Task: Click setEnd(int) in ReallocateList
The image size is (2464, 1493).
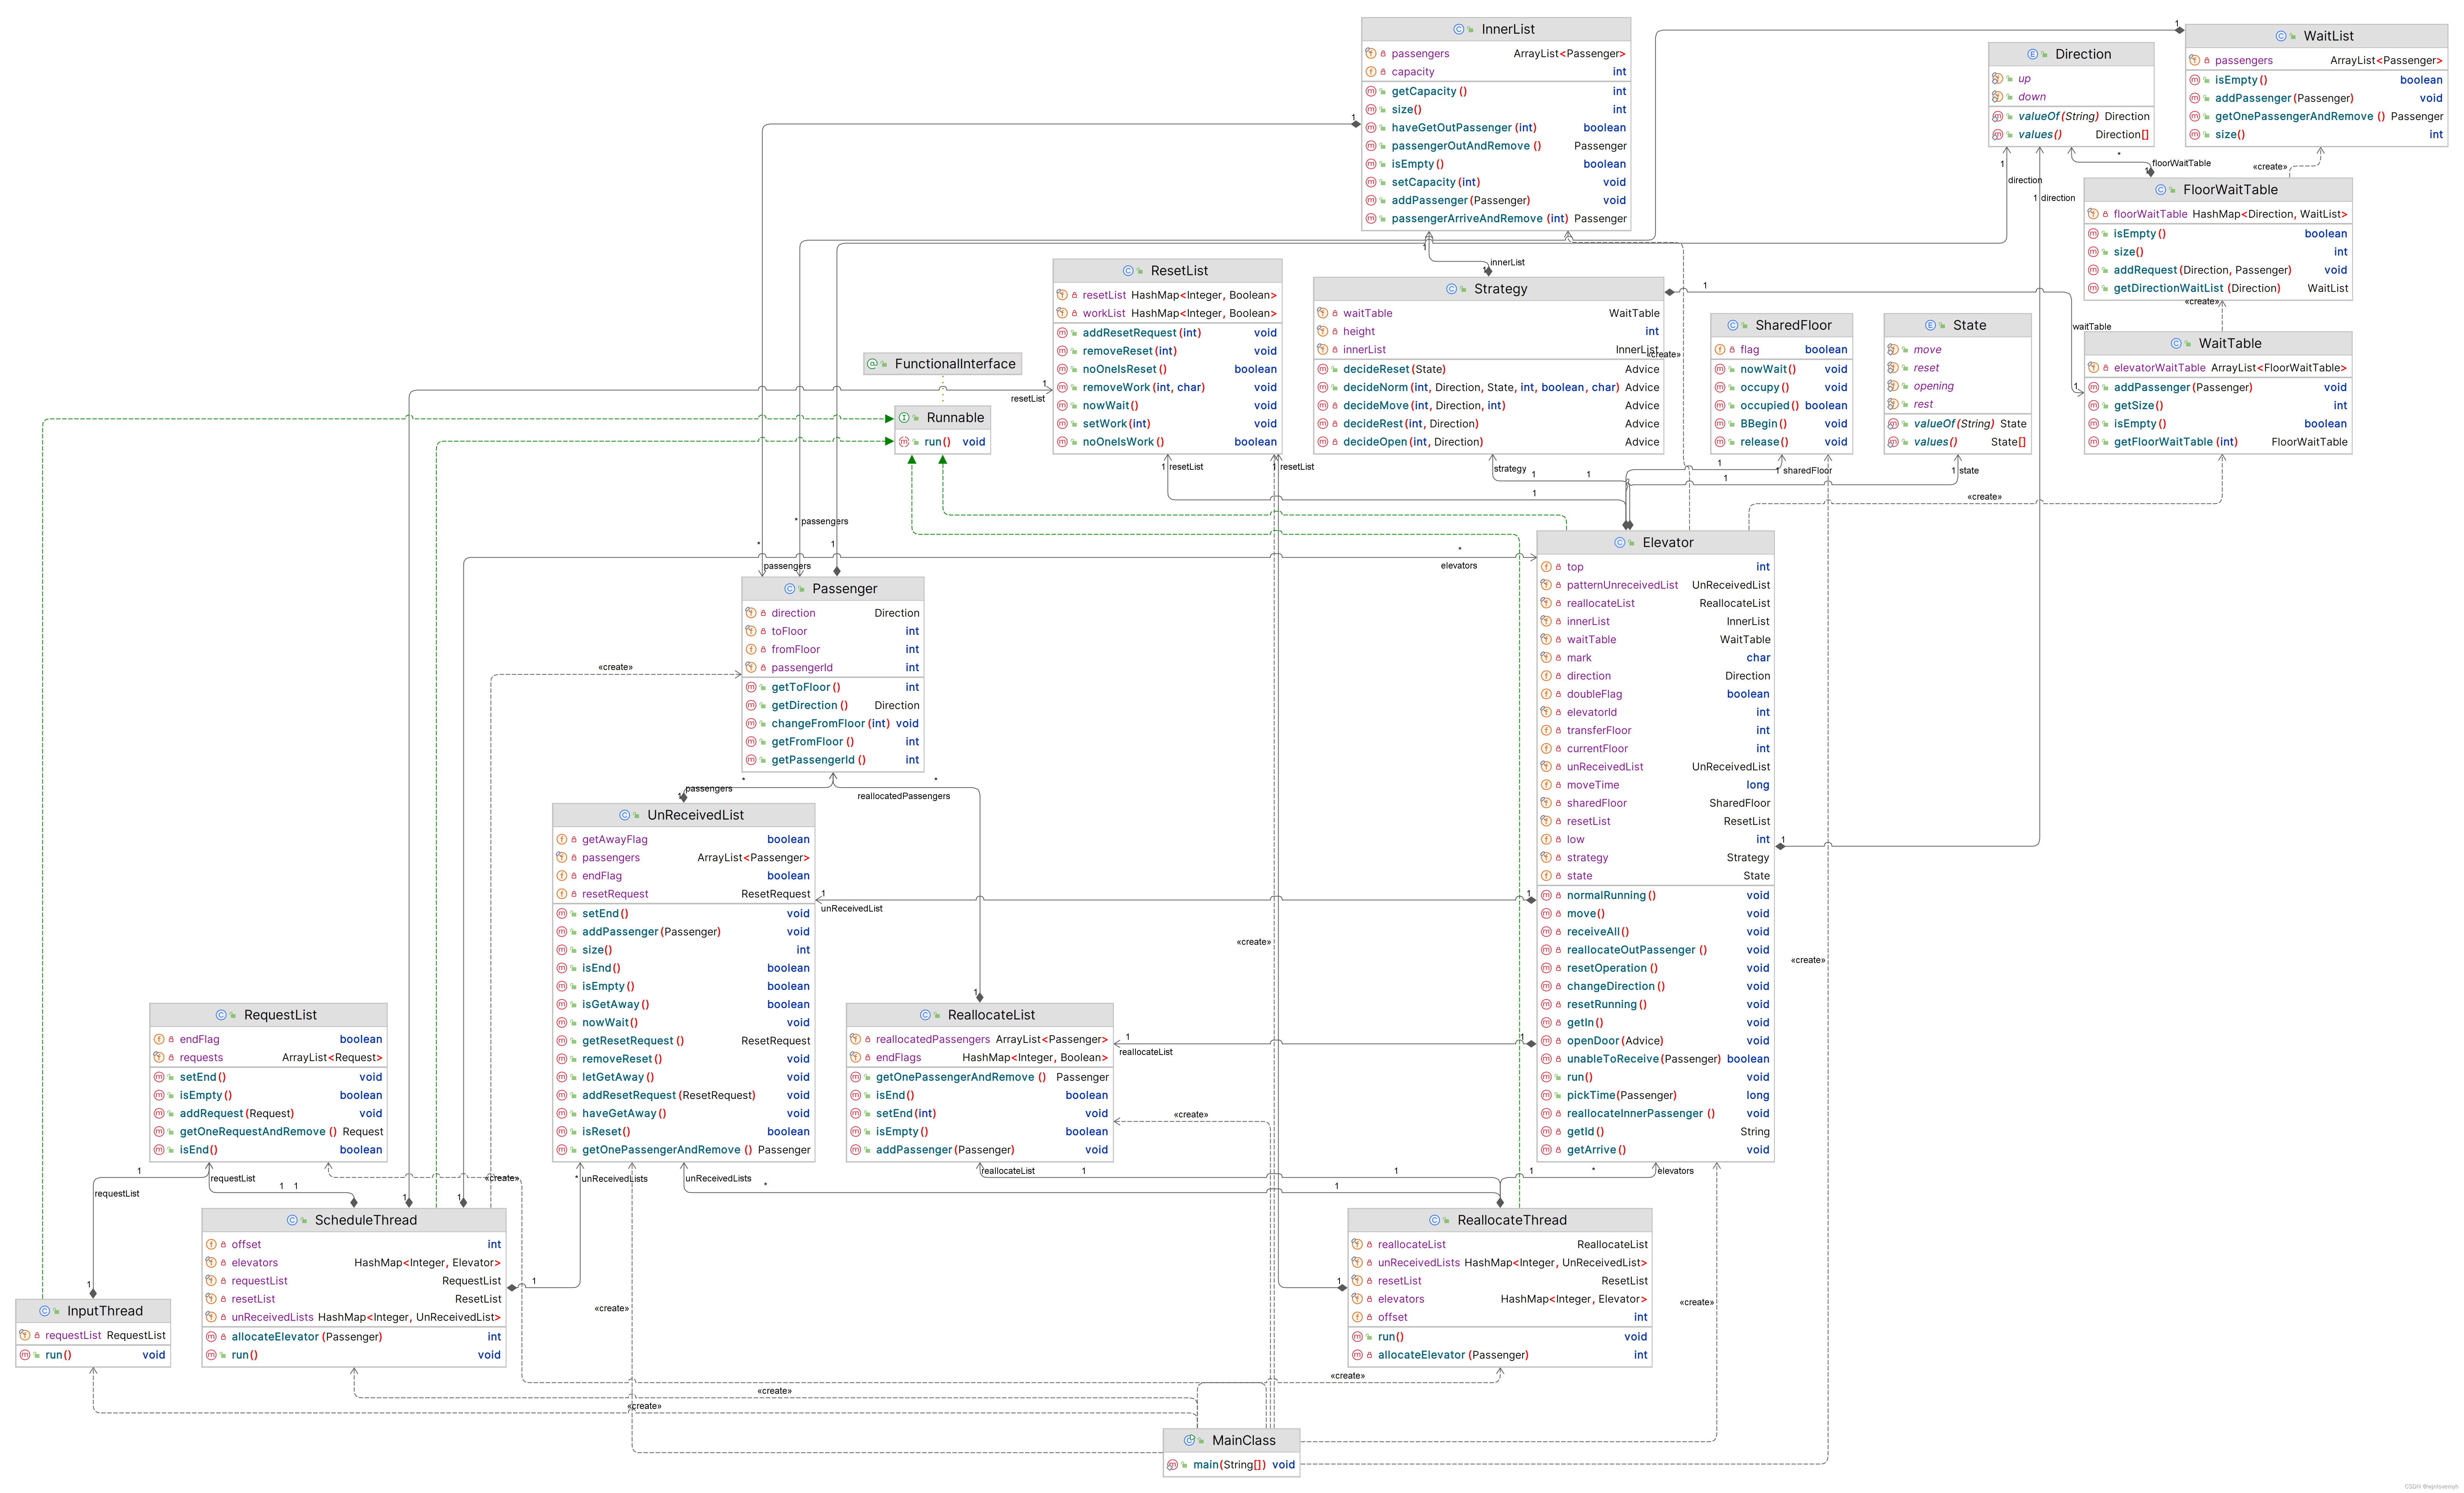Action: tap(979, 1114)
